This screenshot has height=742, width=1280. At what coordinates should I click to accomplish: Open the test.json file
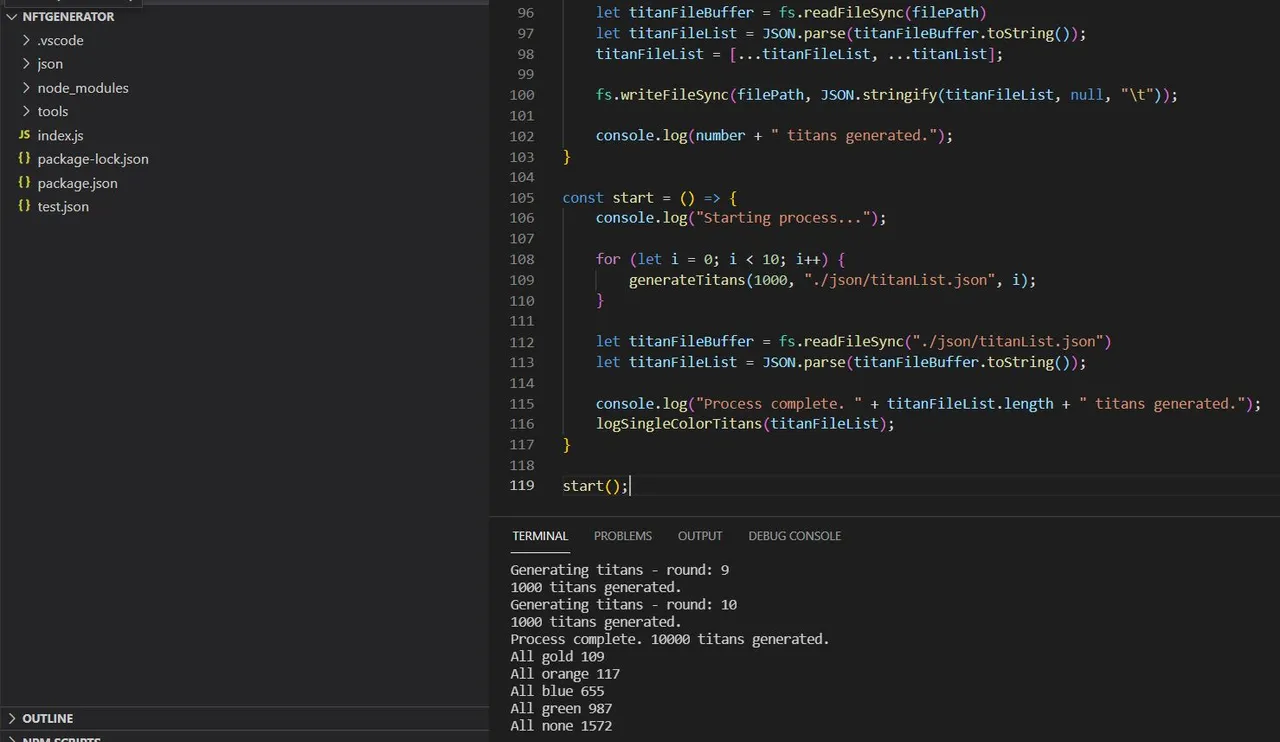click(63, 207)
